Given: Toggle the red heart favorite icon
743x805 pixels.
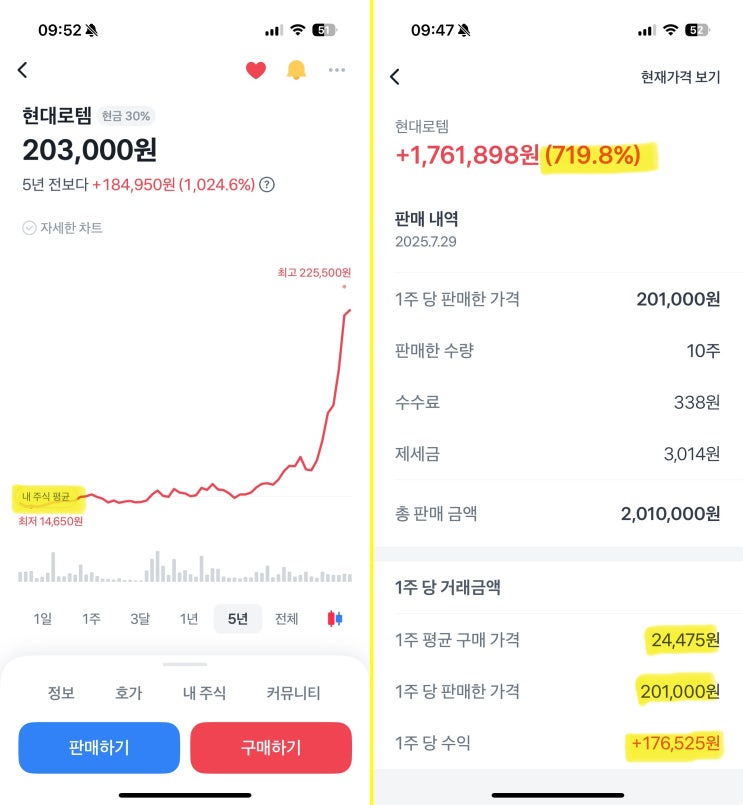Looking at the screenshot, I should coord(256,70).
